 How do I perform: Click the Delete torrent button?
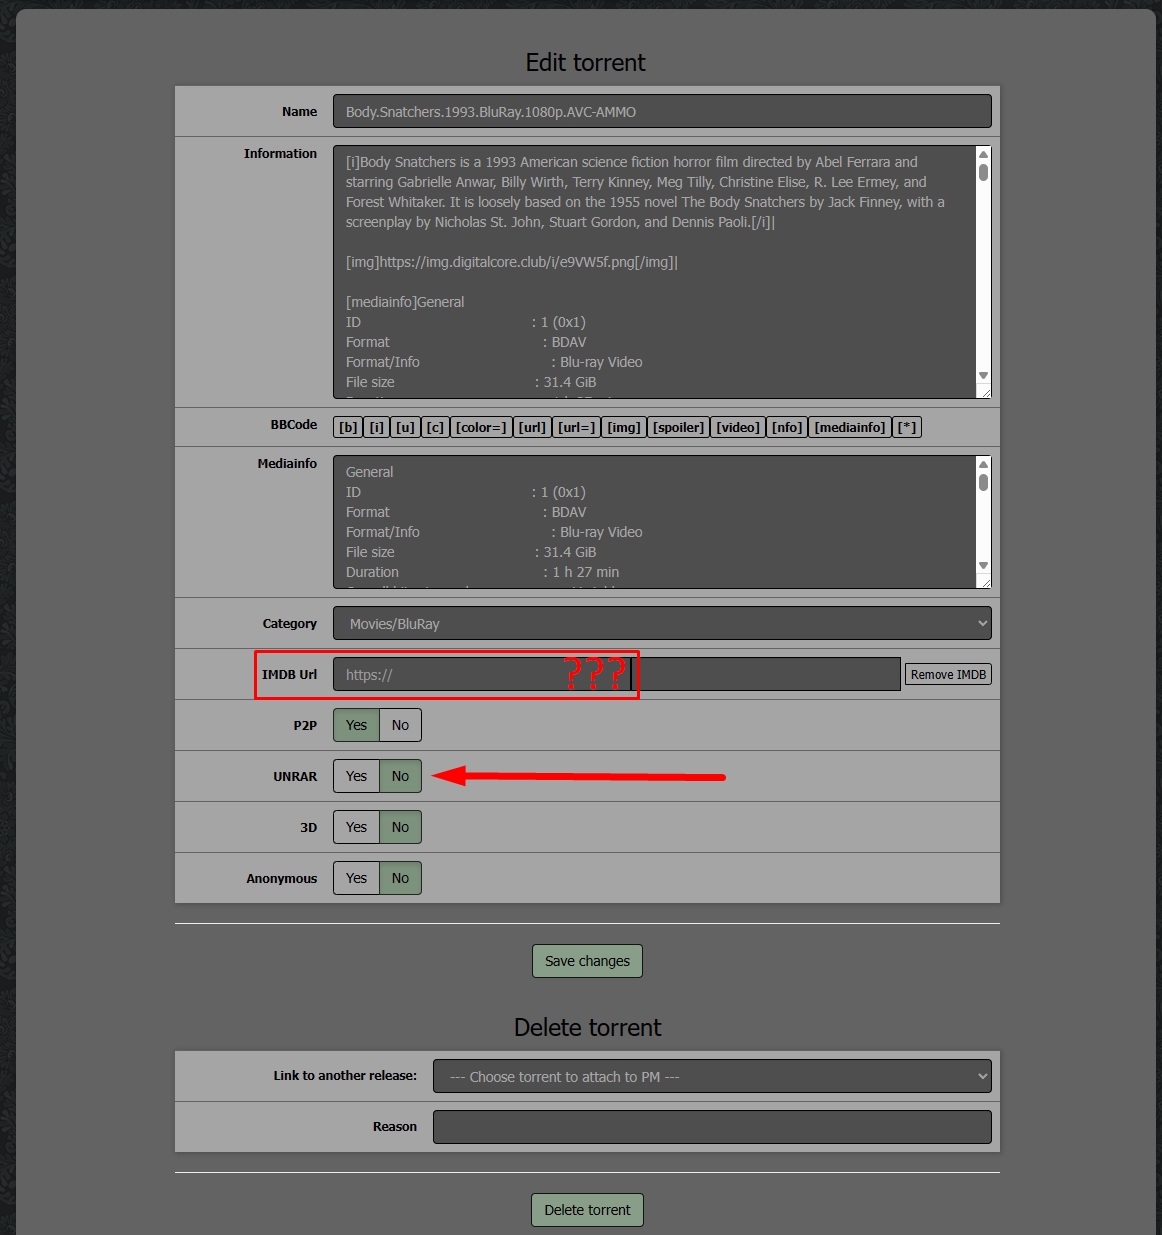coord(587,1210)
